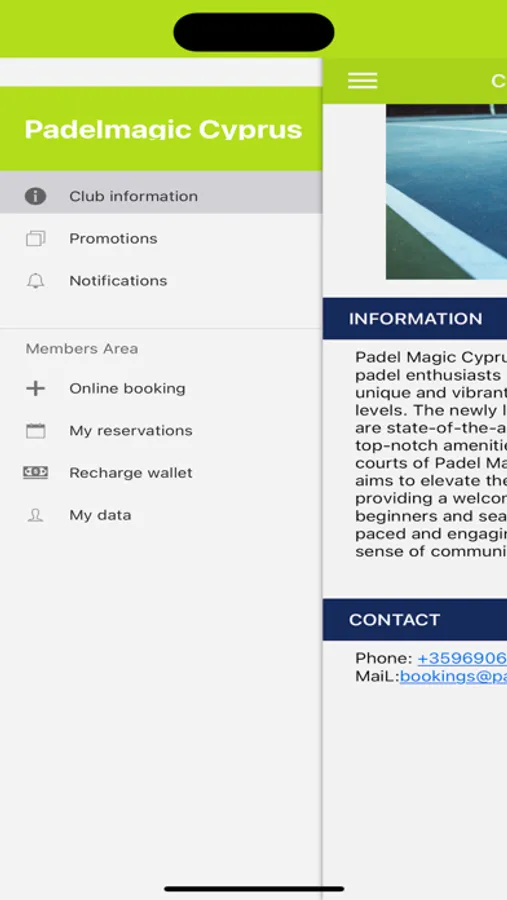
Task: Call the club phone number link
Action: [462, 658]
